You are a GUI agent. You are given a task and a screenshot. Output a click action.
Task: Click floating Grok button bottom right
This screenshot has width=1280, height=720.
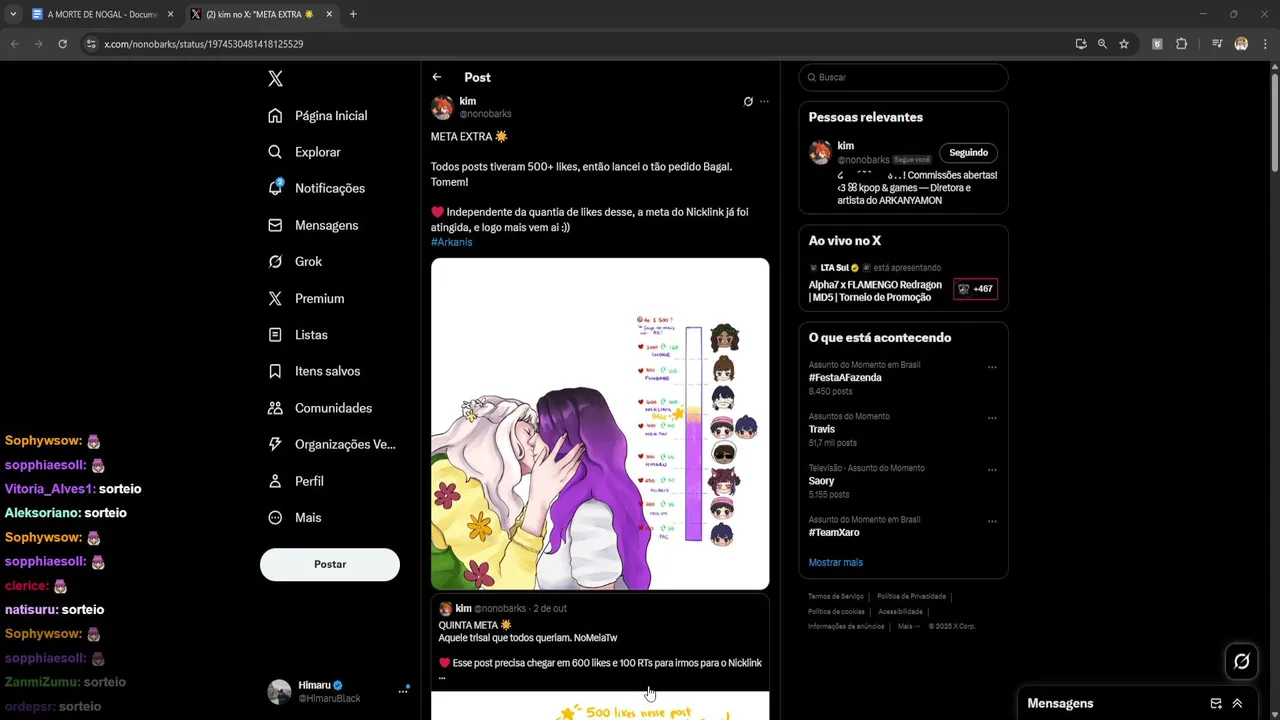pos(1242,661)
